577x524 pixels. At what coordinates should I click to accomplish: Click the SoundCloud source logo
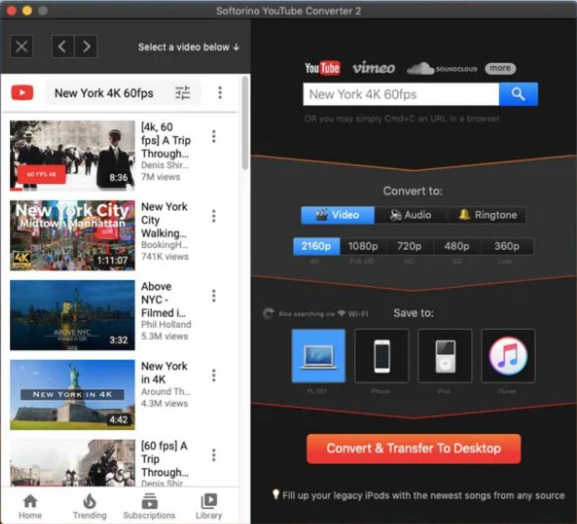point(442,68)
